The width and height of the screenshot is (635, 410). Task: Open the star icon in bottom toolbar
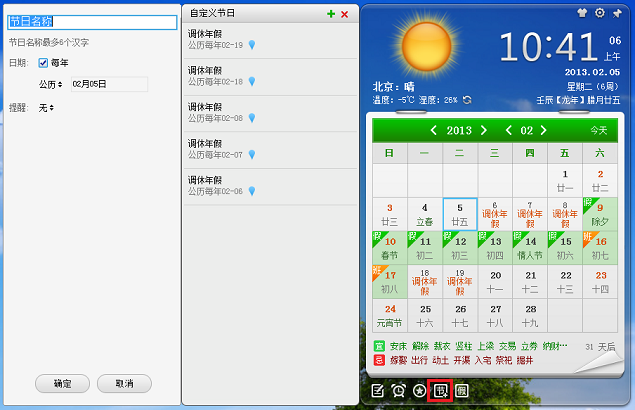pos(420,391)
